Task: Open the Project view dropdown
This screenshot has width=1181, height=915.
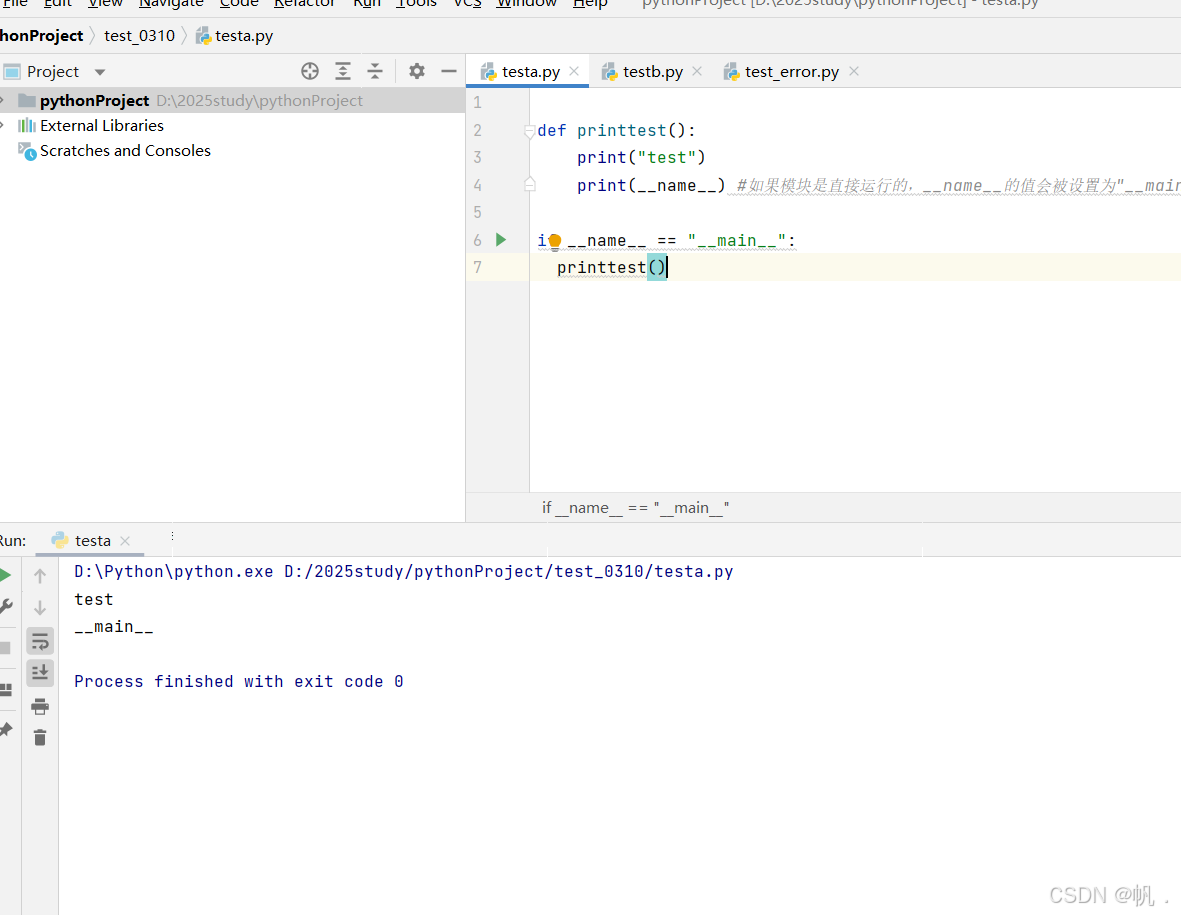Action: pyautogui.click(x=97, y=71)
